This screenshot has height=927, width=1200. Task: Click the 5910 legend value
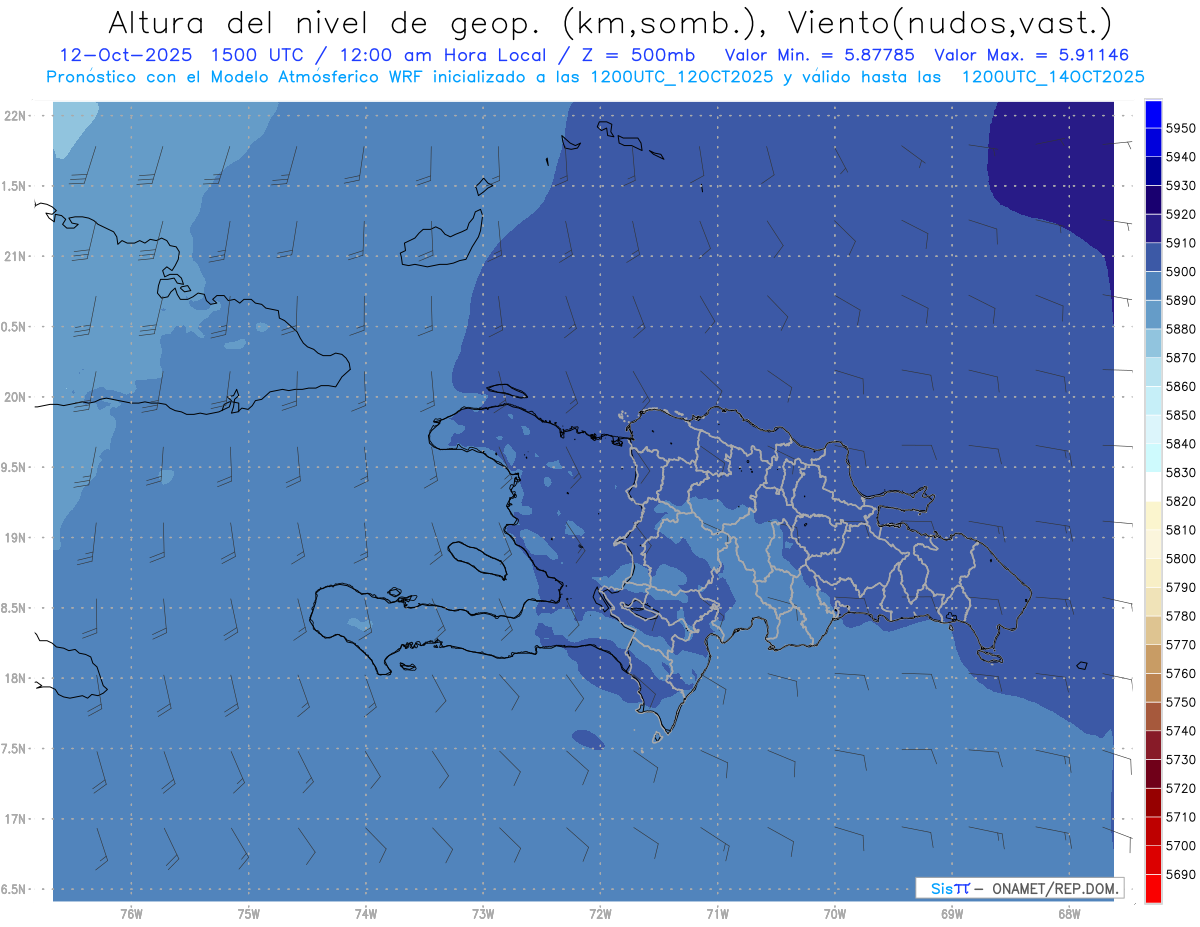coord(1180,243)
